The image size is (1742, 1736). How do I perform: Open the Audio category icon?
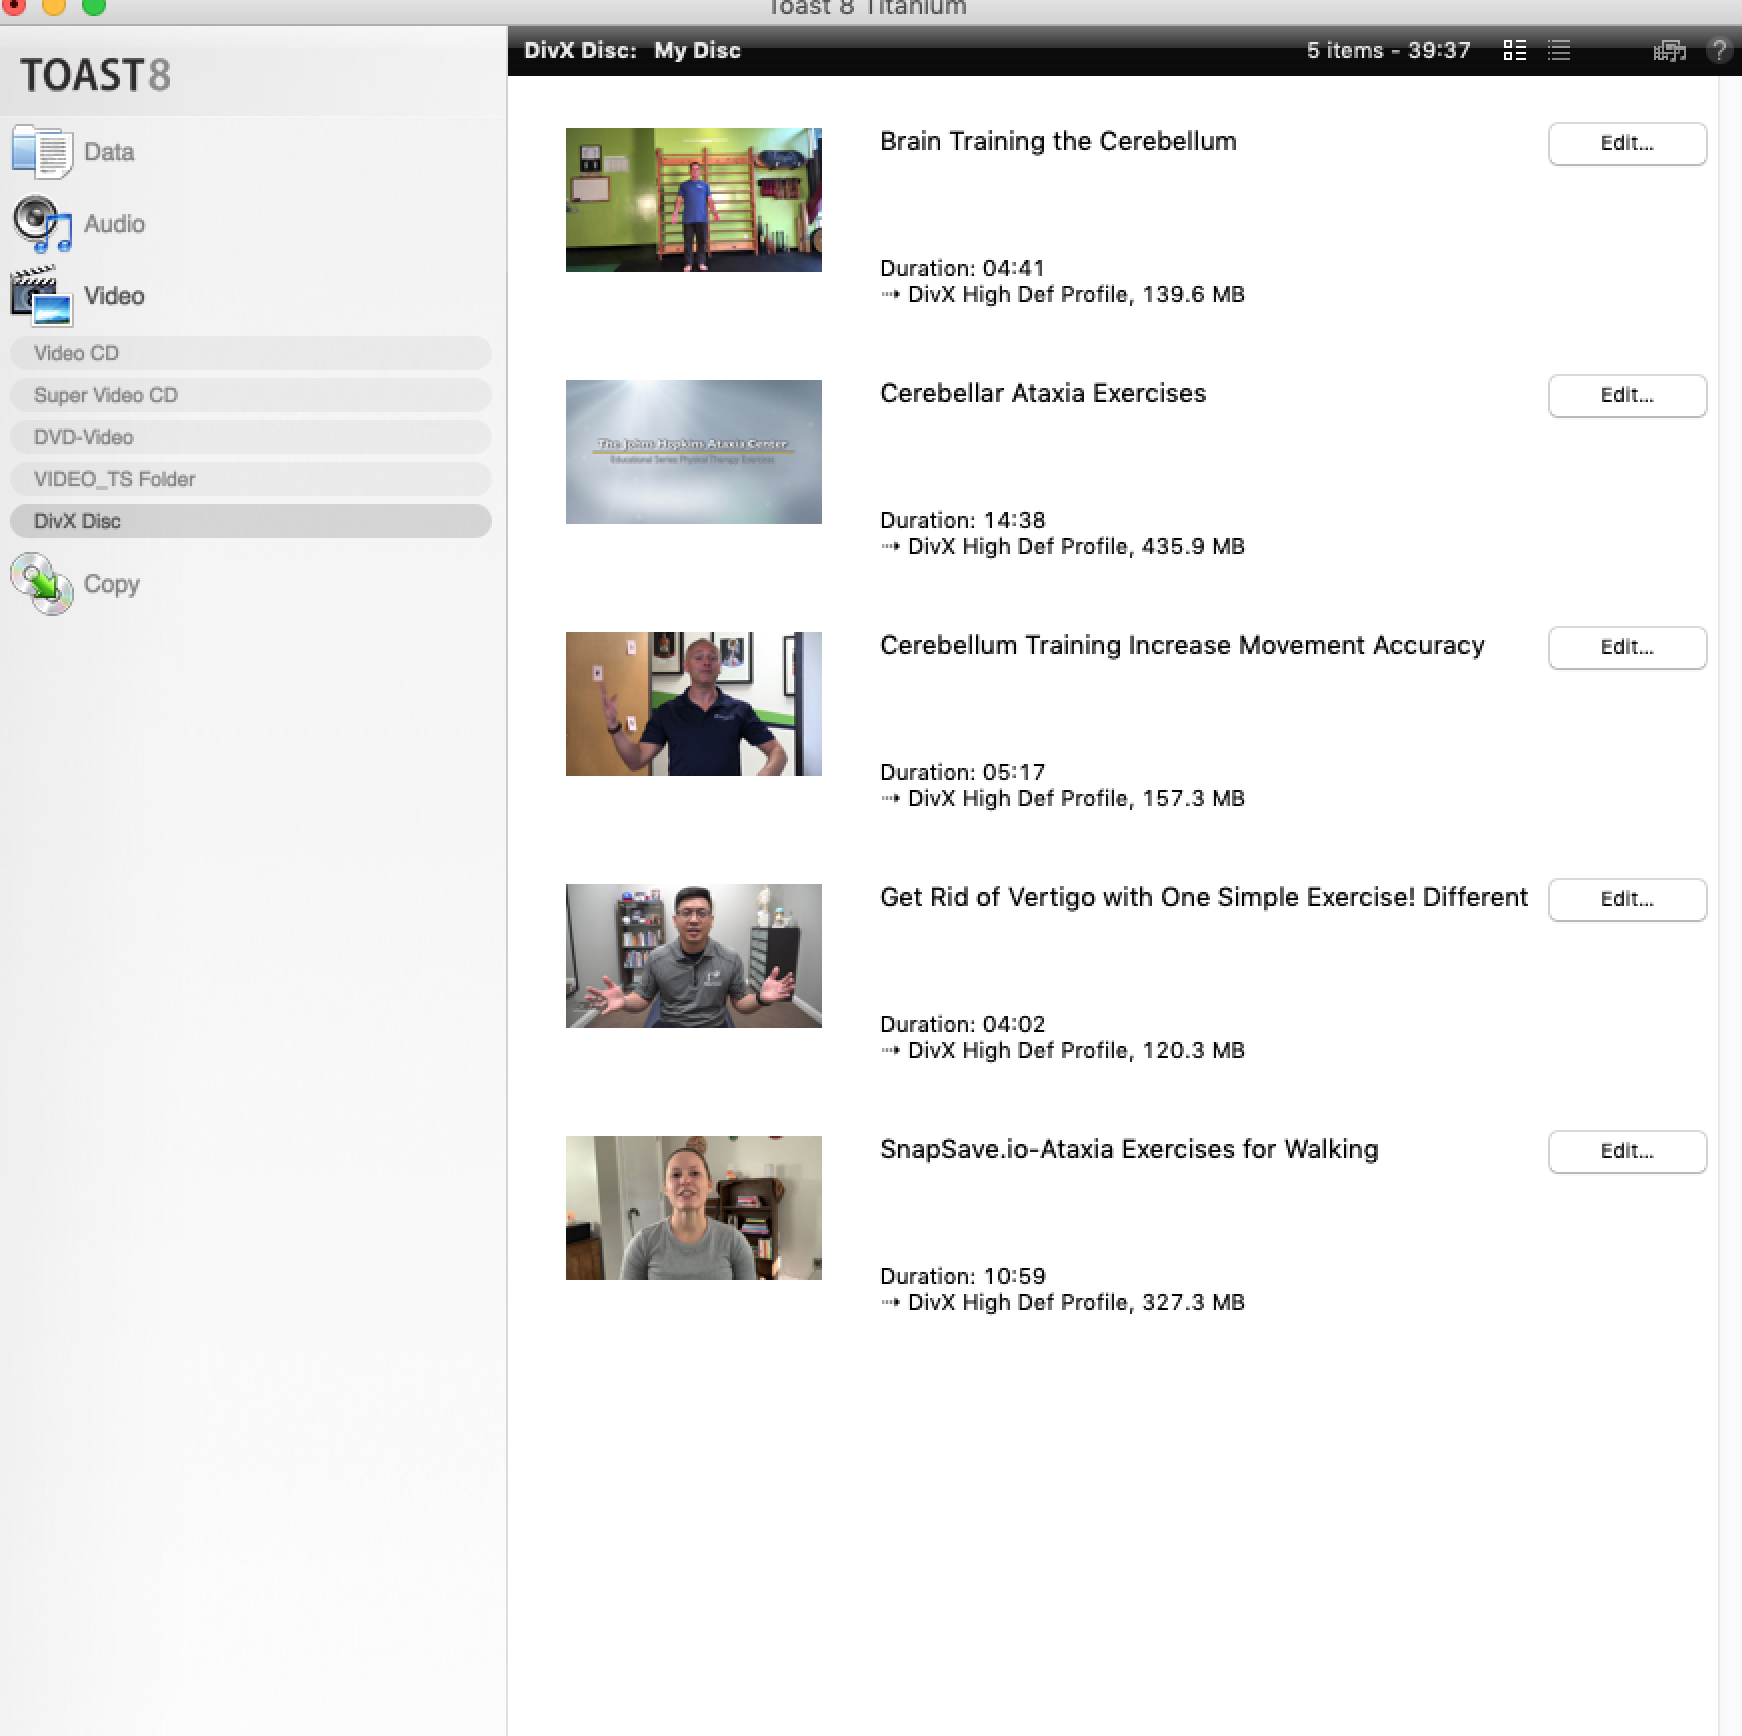pyautogui.click(x=42, y=224)
